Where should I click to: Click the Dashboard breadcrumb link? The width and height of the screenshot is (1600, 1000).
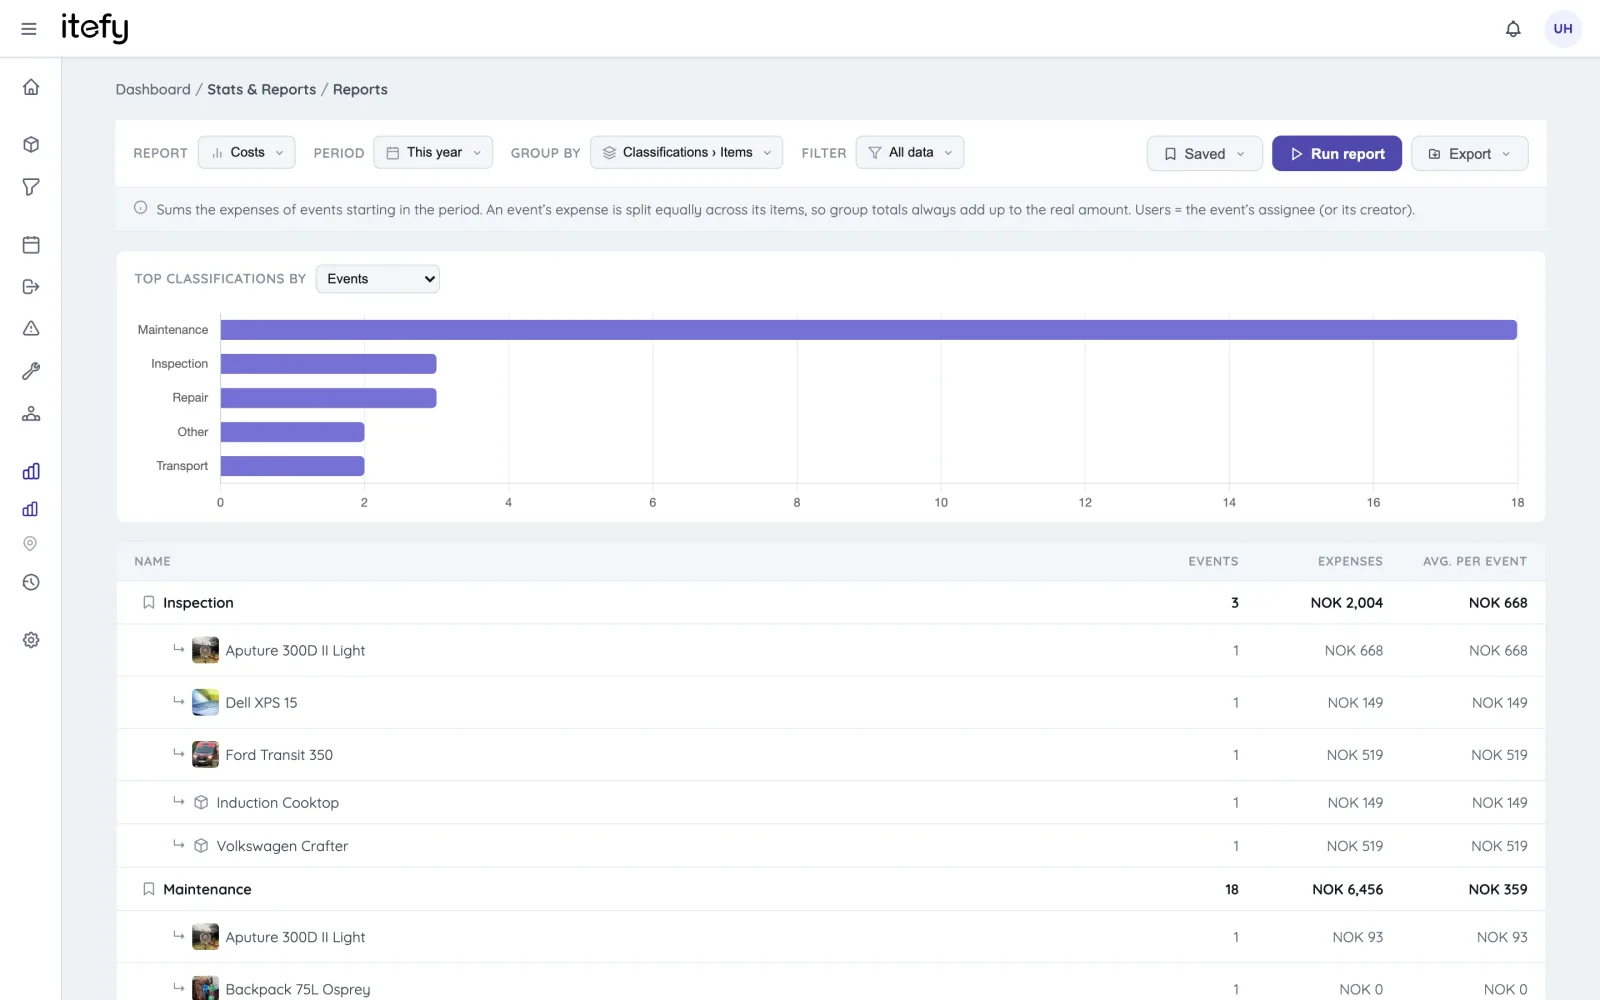coord(153,89)
